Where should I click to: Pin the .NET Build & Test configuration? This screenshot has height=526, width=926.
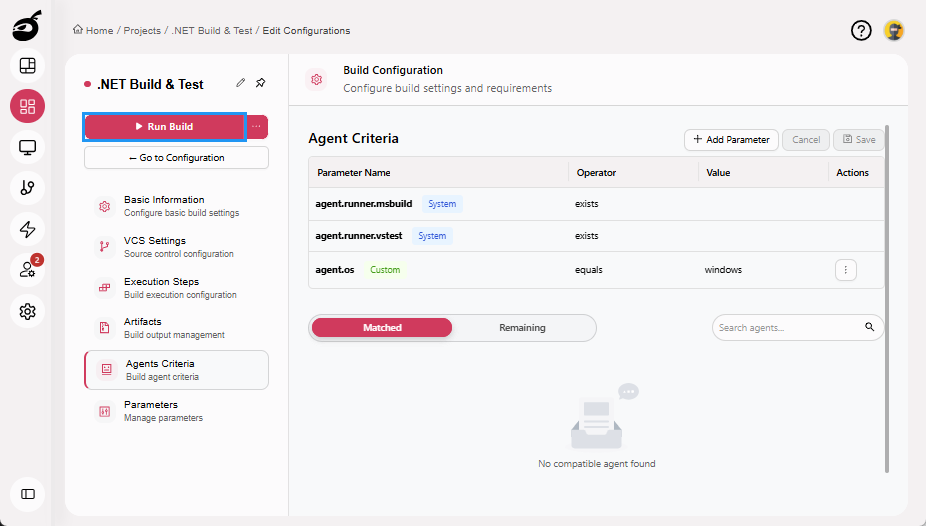[x=261, y=83]
